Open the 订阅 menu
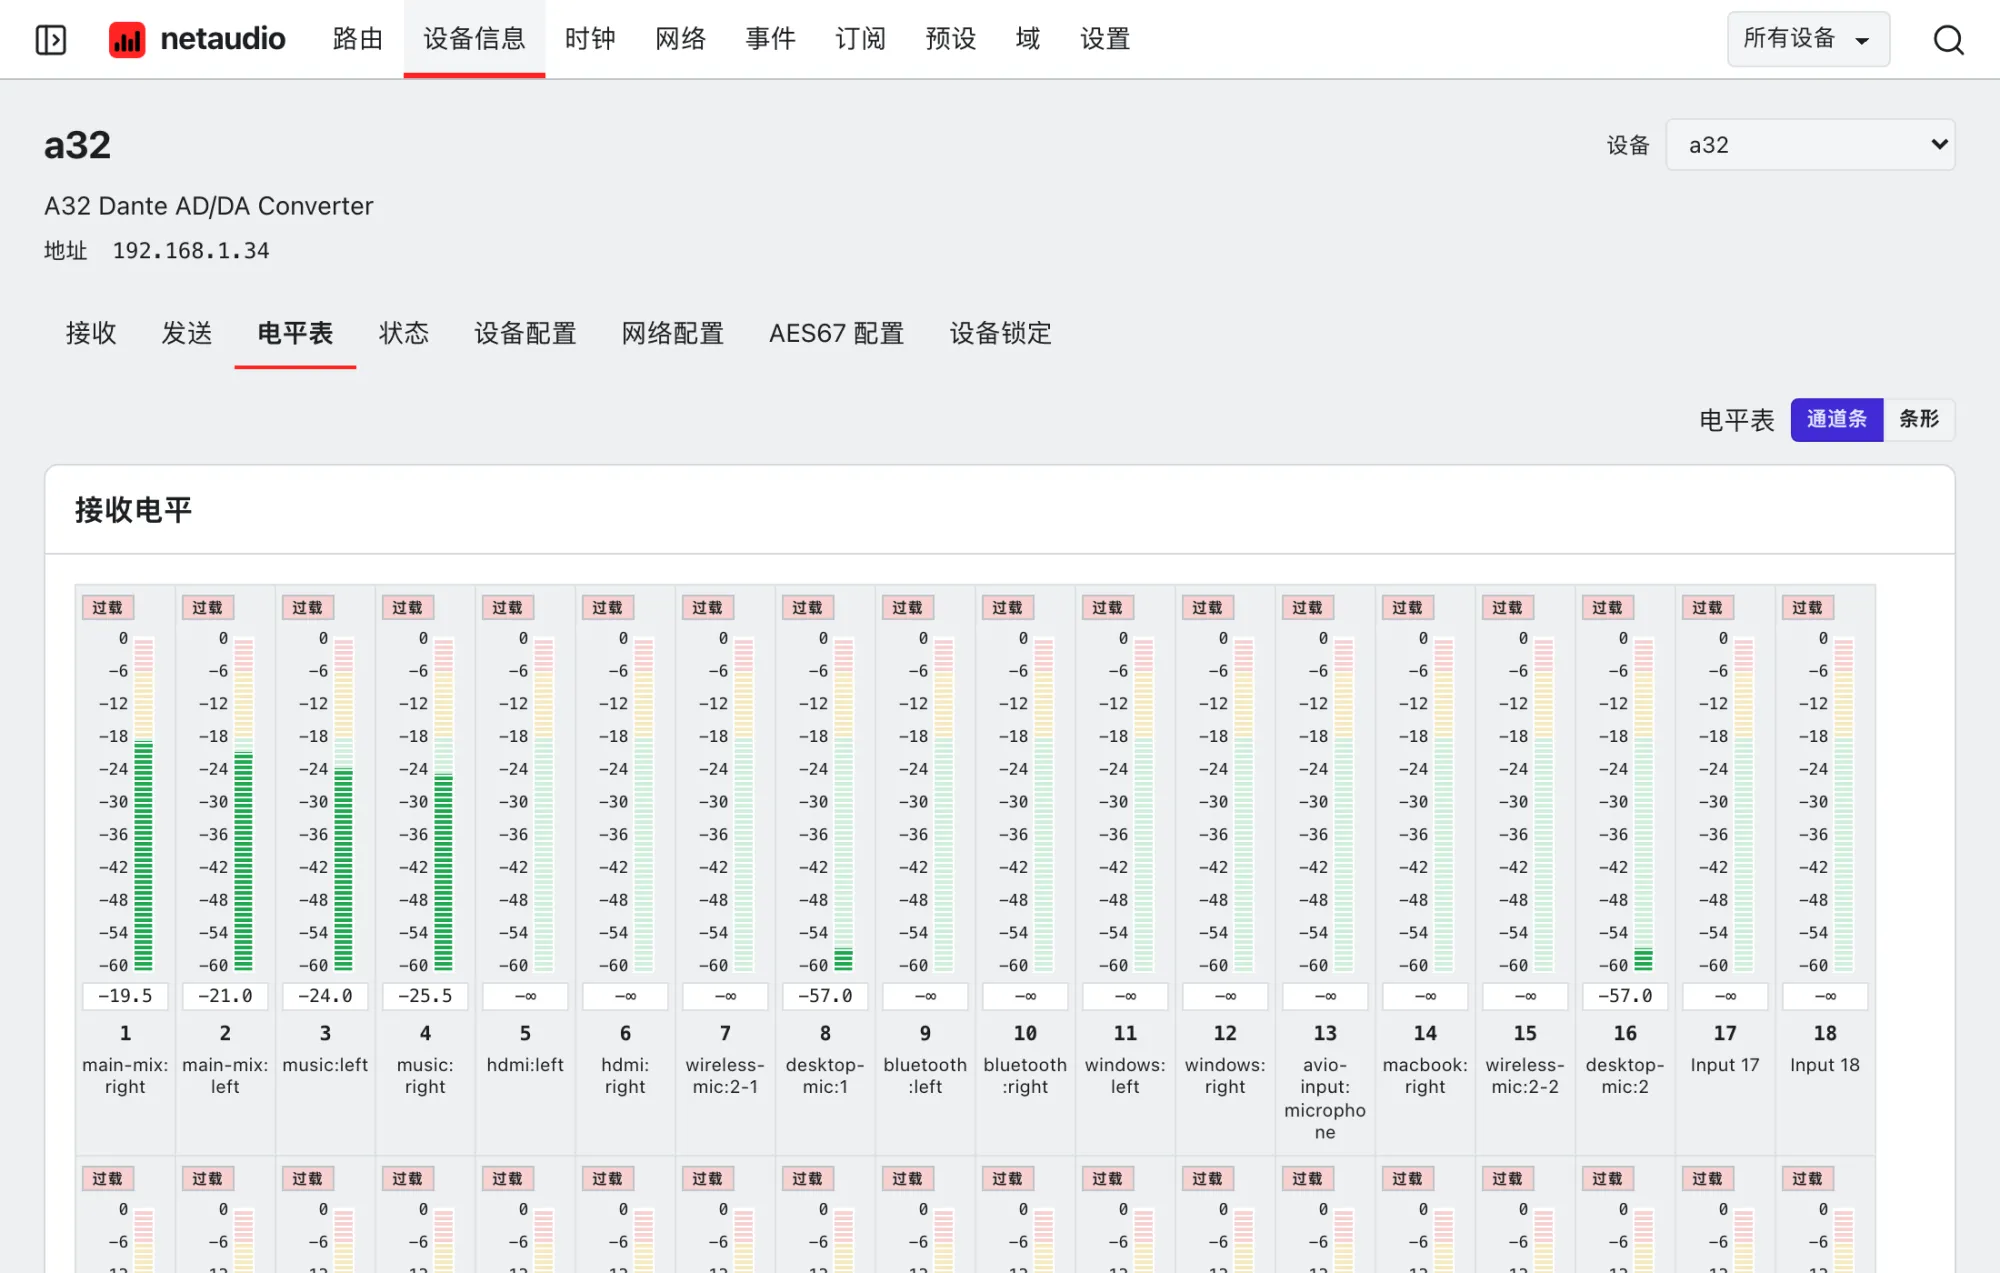The height and width of the screenshot is (1273, 2000). point(861,39)
